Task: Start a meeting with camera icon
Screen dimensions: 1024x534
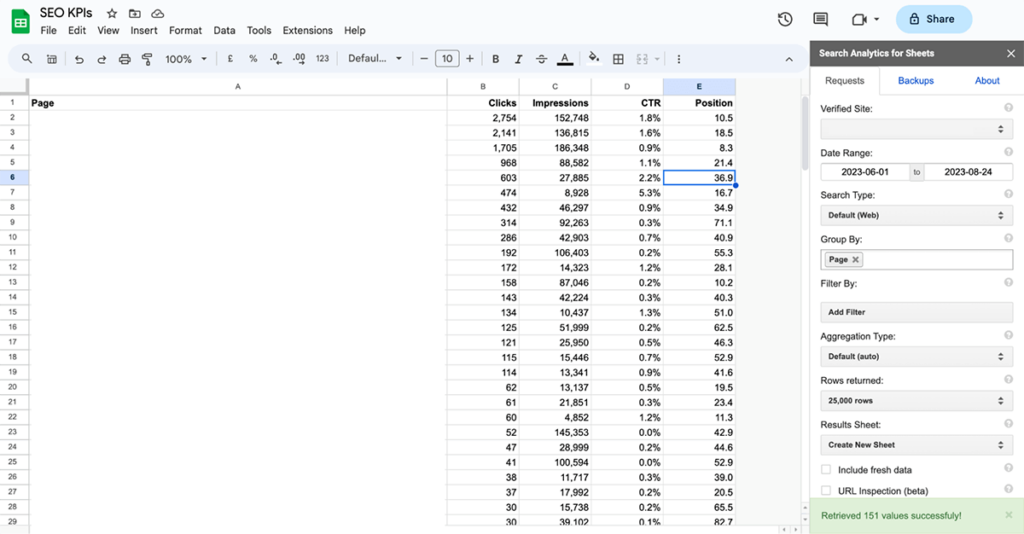Action: pos(859,20)
